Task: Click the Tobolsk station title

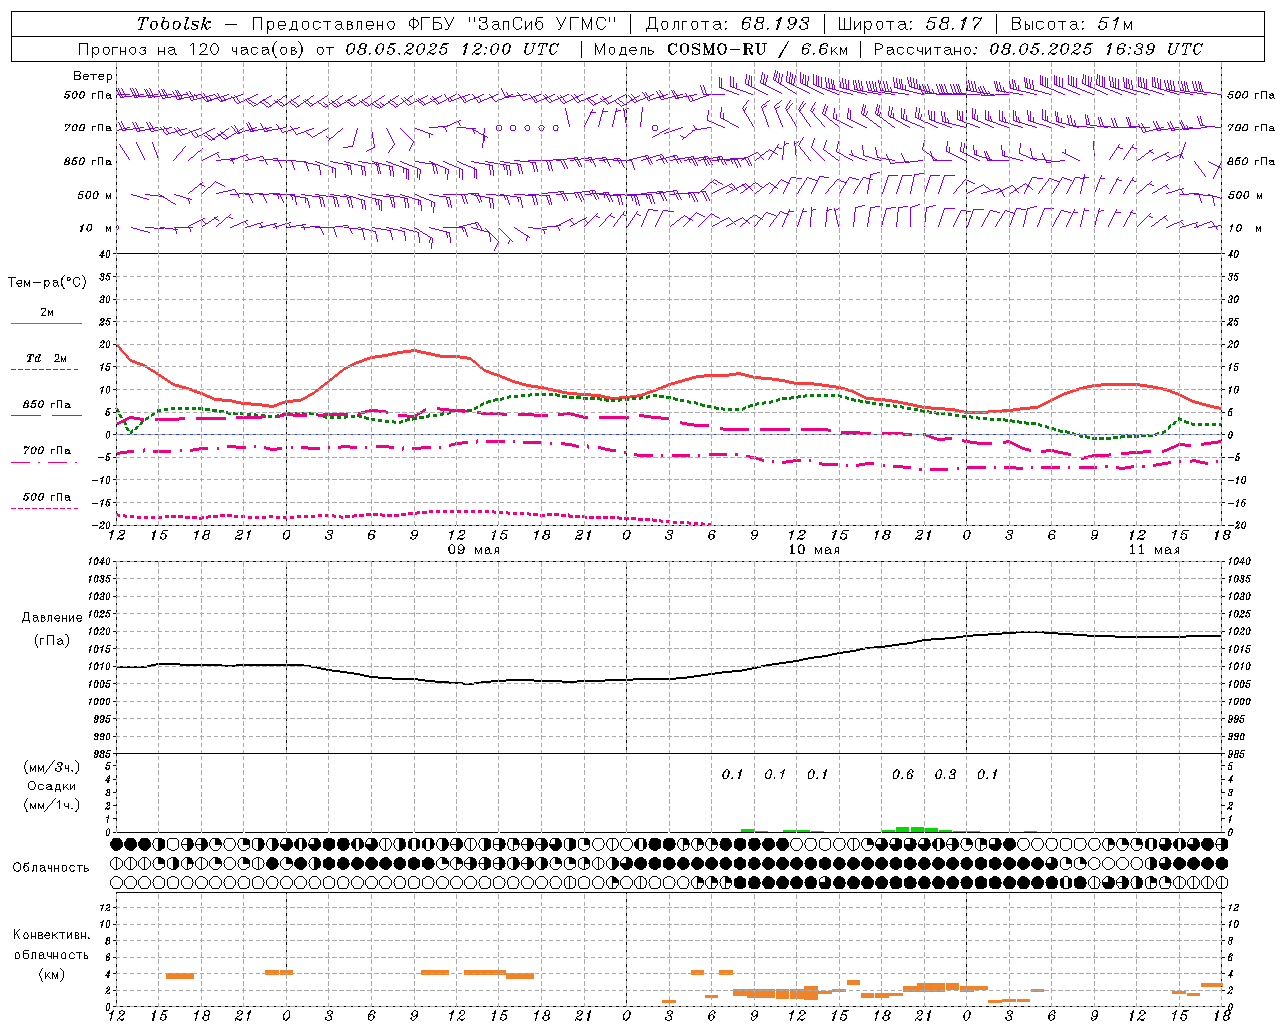Action: coord(175,24)
